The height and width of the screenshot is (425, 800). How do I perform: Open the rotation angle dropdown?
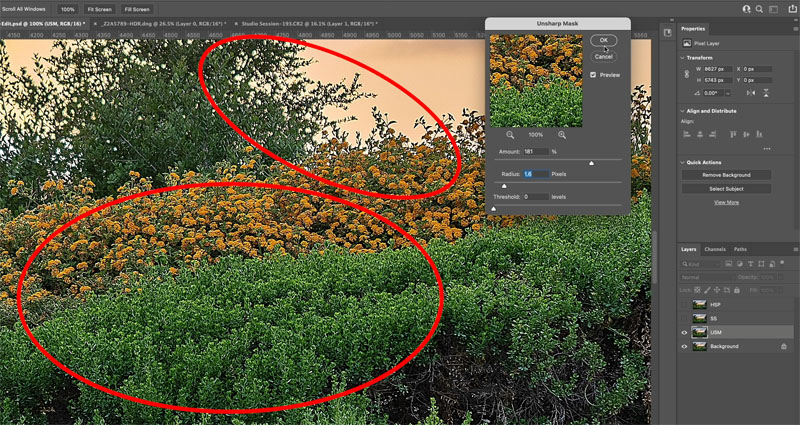click(x=728, y=93)
